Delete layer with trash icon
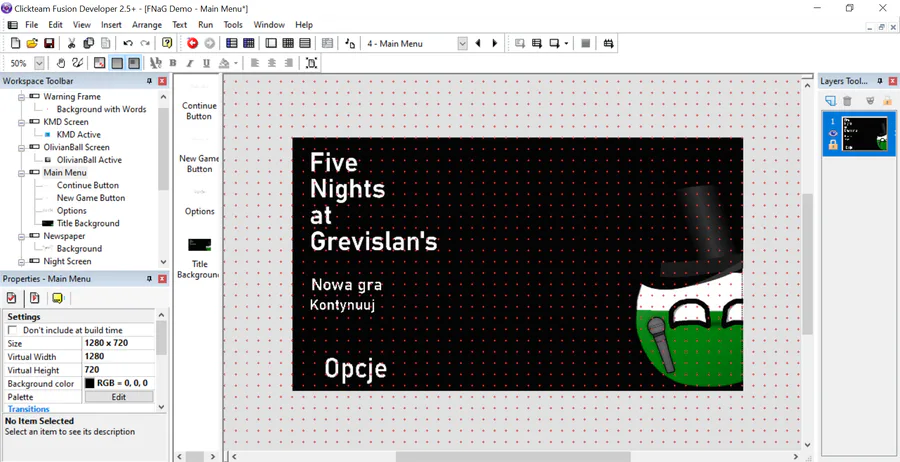 847,101
